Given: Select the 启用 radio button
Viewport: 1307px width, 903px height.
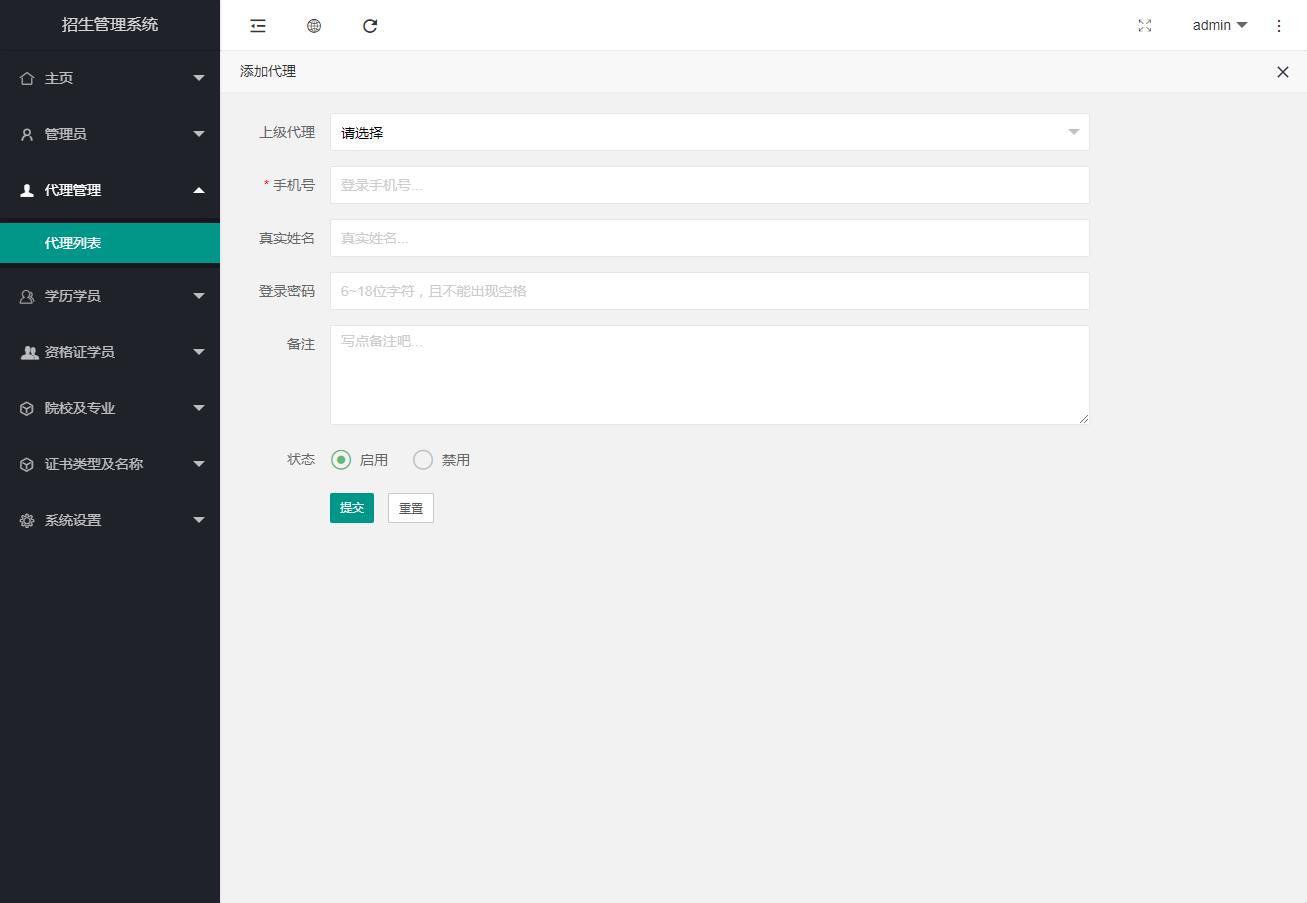Looking at the screenshot, I should pos(341,460).
